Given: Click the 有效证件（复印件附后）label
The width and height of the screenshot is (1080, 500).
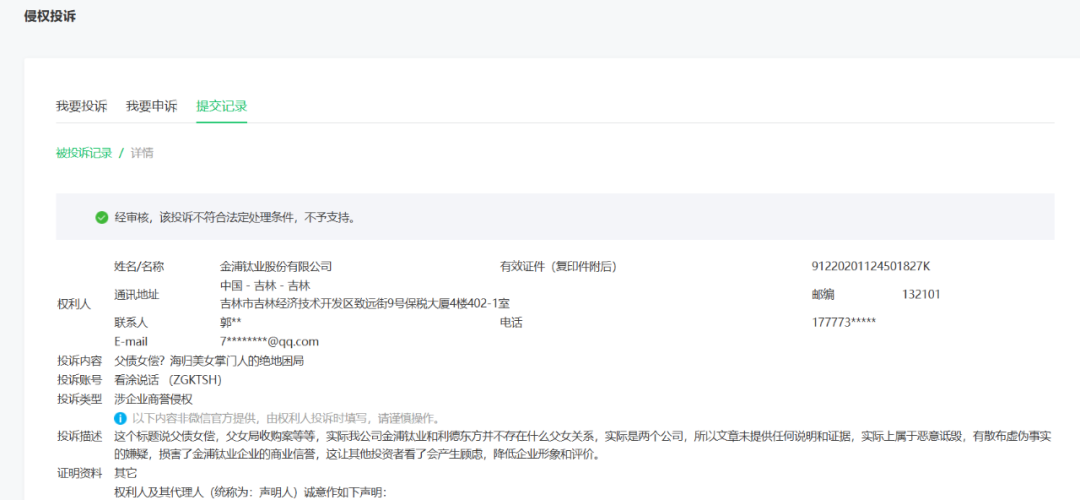Looking at the screenshot, I should (558, 267).
